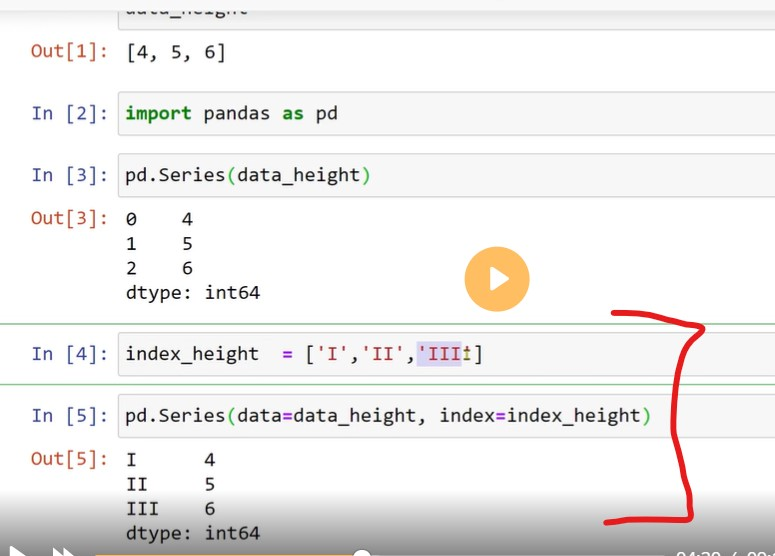Click the skip-forward icon in the bottom bar

pyautogui.click(x=63, y=552)
